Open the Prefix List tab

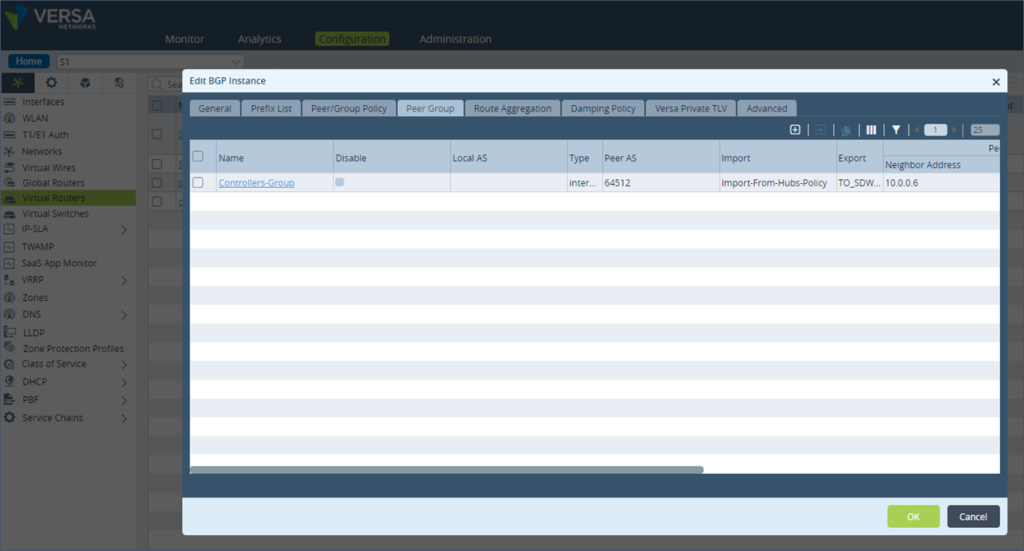click(271, 108)
